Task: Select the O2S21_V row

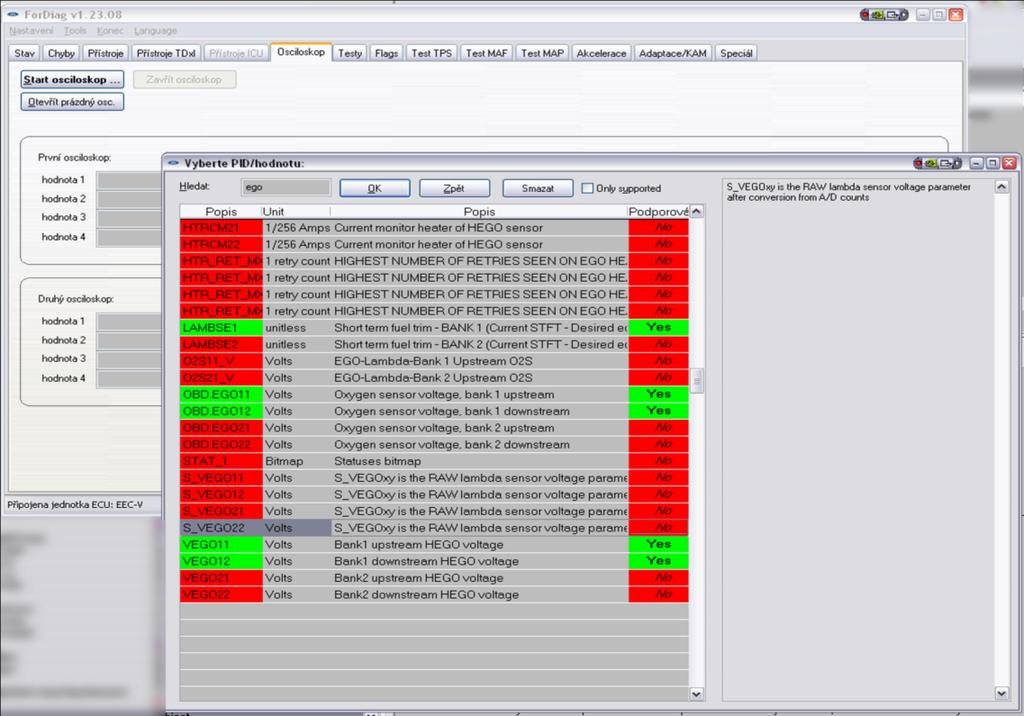Action: [x=434, y=378]
